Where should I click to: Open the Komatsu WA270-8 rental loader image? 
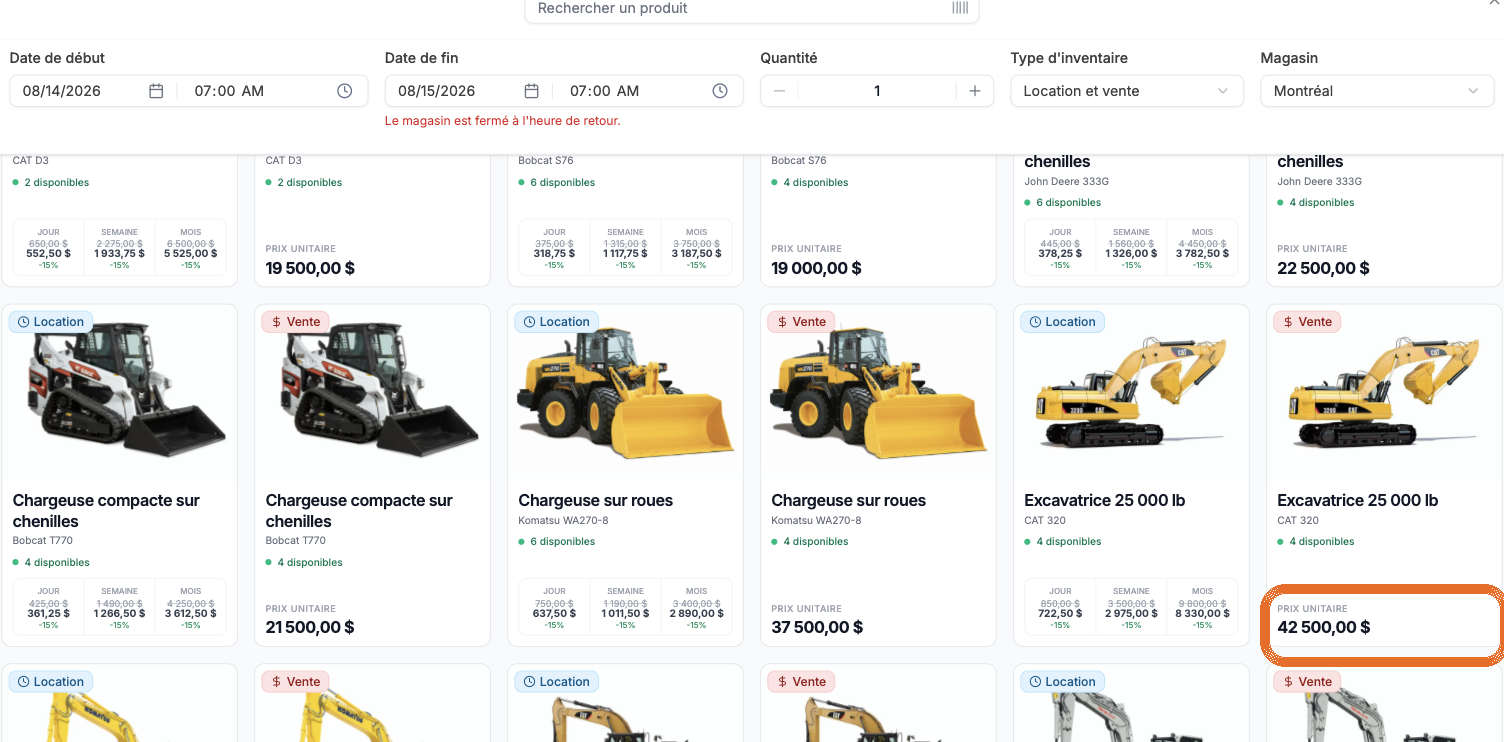click(x=626, y=393)
